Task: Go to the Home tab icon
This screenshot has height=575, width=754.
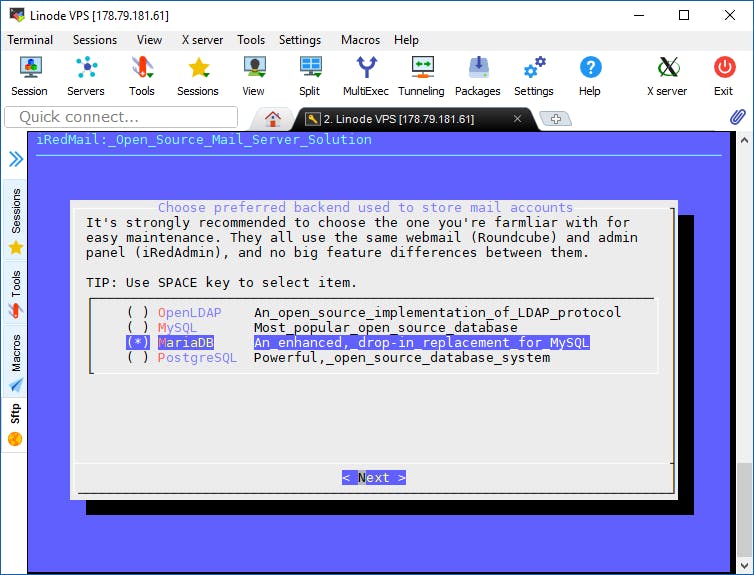Action: [x=273, y=119]
